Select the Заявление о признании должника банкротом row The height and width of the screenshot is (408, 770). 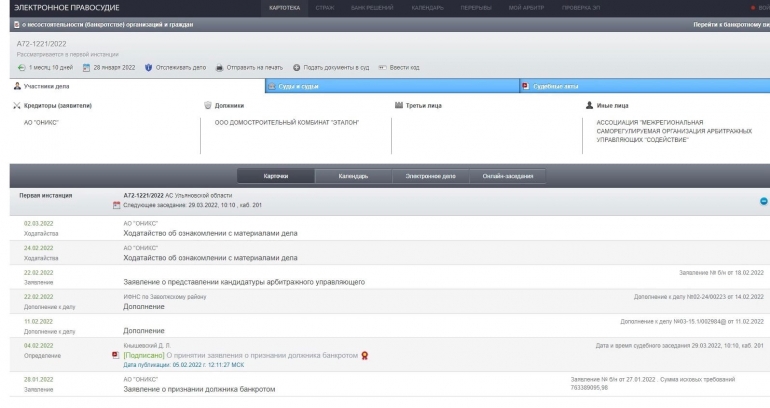198,389
